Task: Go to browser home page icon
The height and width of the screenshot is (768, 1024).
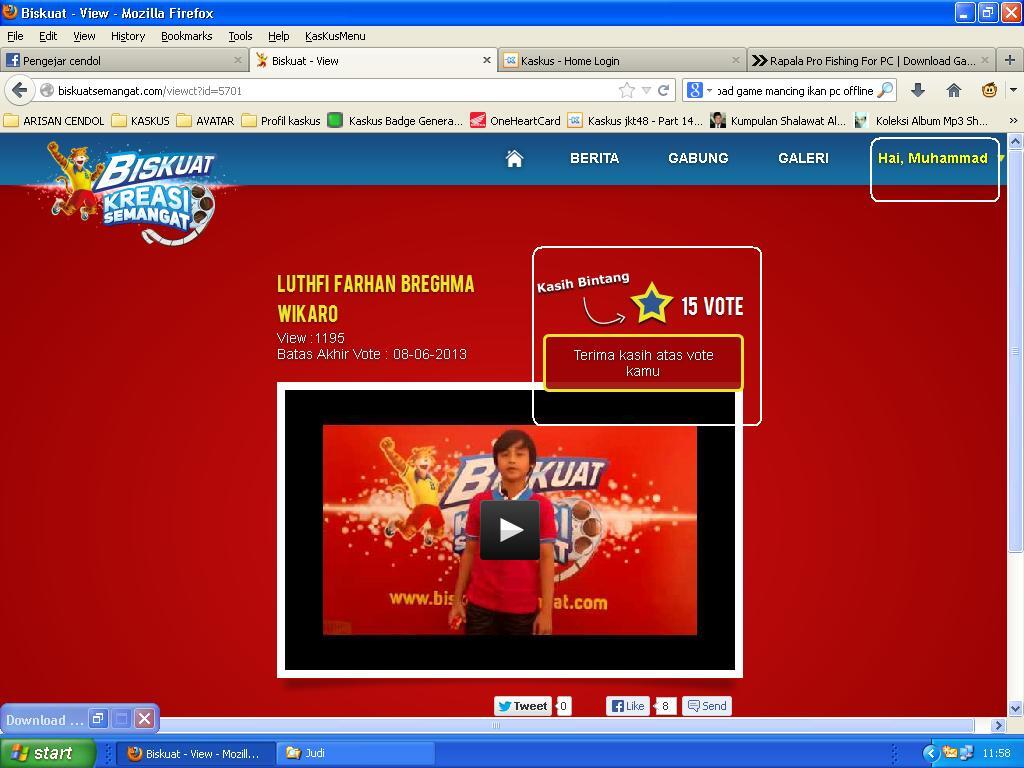Action: point(953,90)
